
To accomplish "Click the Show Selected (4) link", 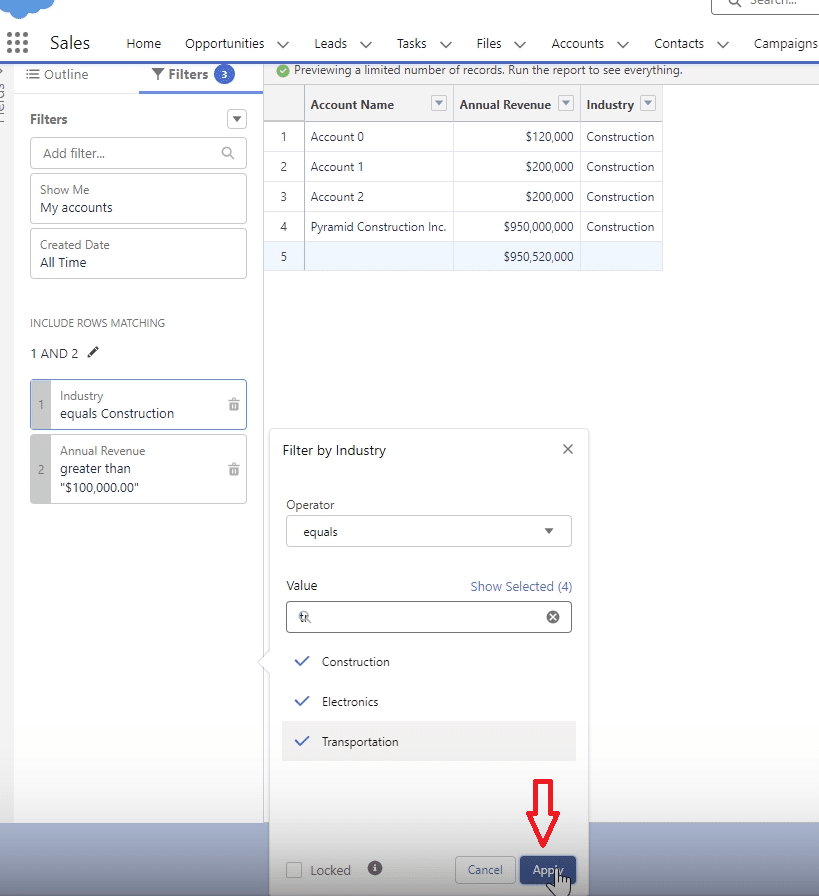I will 521,586.
